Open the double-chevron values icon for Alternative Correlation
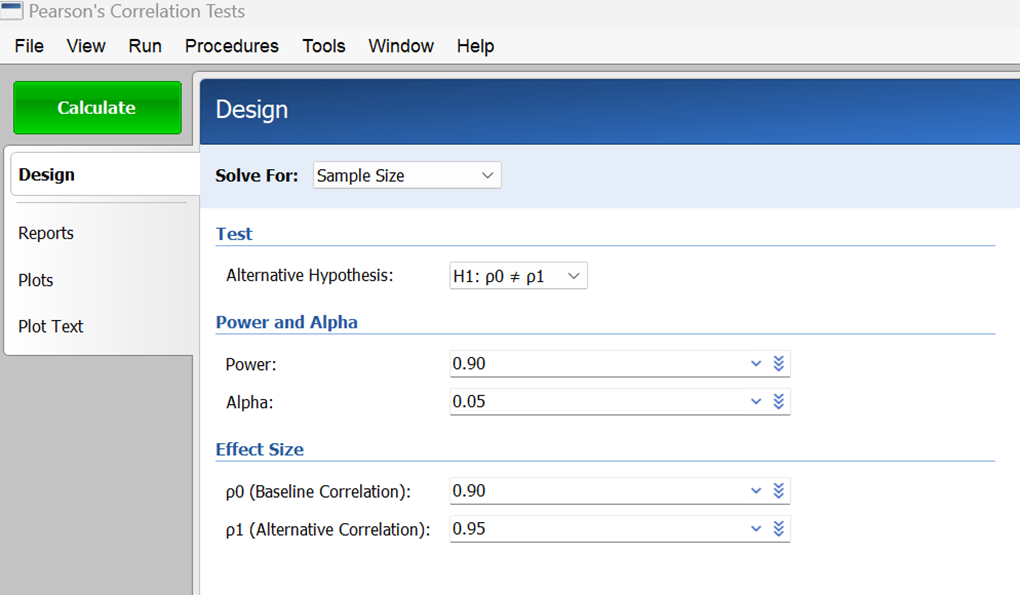Screen dimensions: 1020x595 pyautogui.click(x=779, y=529)
